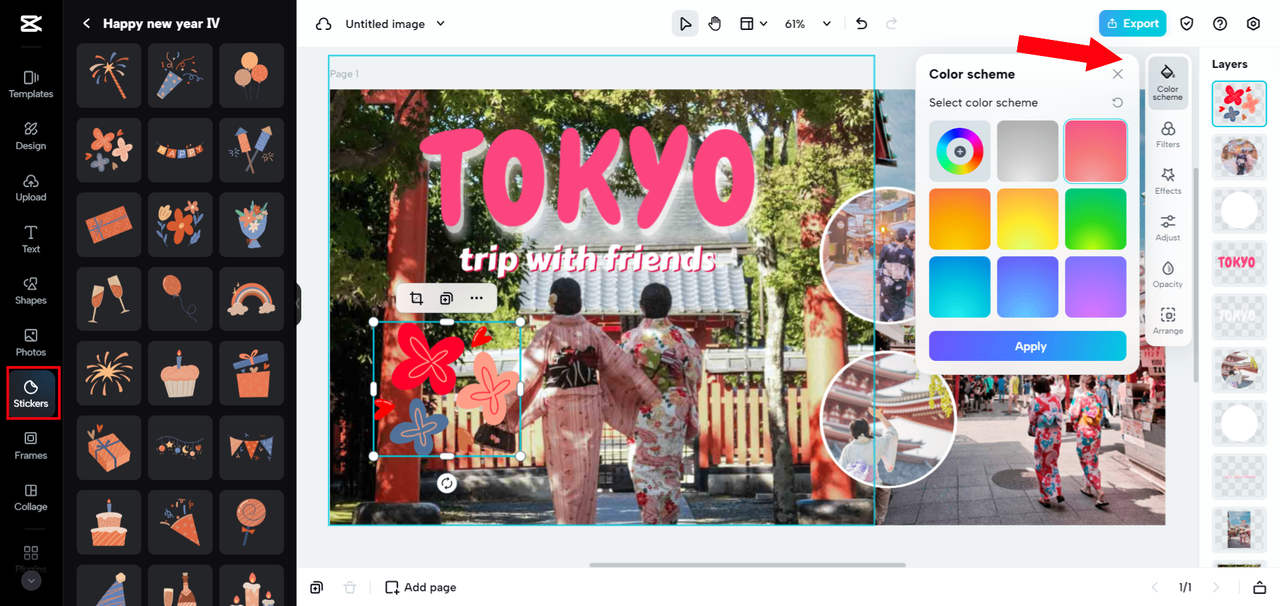
Task: Collapse the stickers side panel handle
Action: click(298, 304)
